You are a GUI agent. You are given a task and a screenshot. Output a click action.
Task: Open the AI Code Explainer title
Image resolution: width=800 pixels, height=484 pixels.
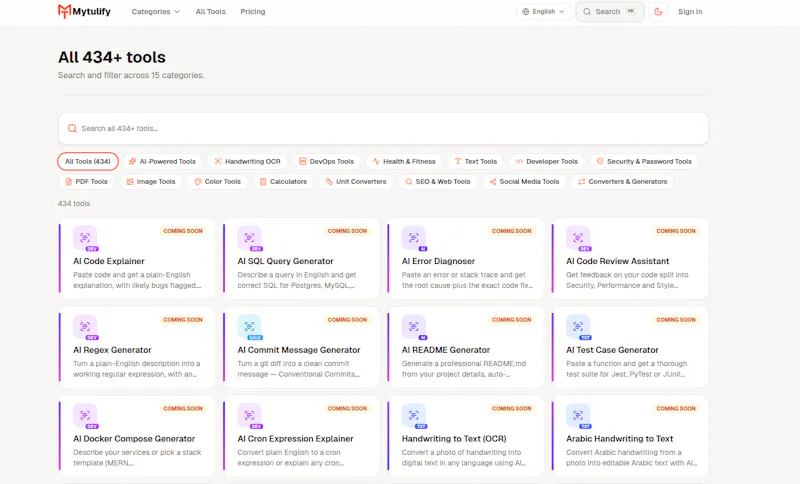pos(109,261)
